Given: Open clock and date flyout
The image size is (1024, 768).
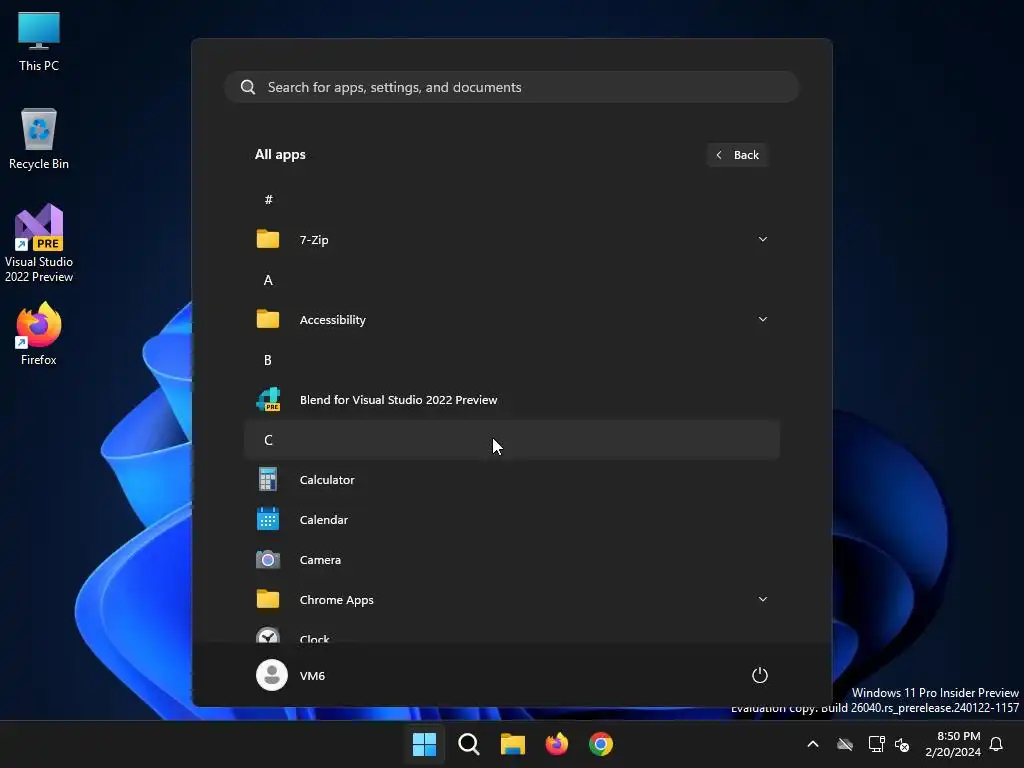Looking at the screenshot, I should 952,744.
